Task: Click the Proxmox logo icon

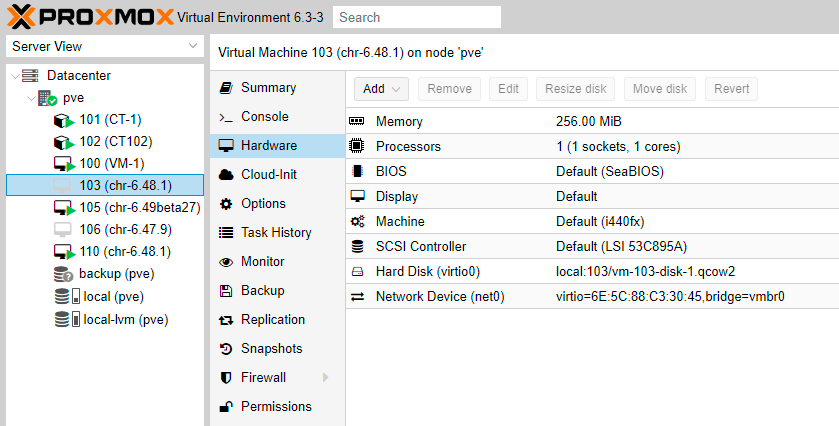Action: click(19, 16)
